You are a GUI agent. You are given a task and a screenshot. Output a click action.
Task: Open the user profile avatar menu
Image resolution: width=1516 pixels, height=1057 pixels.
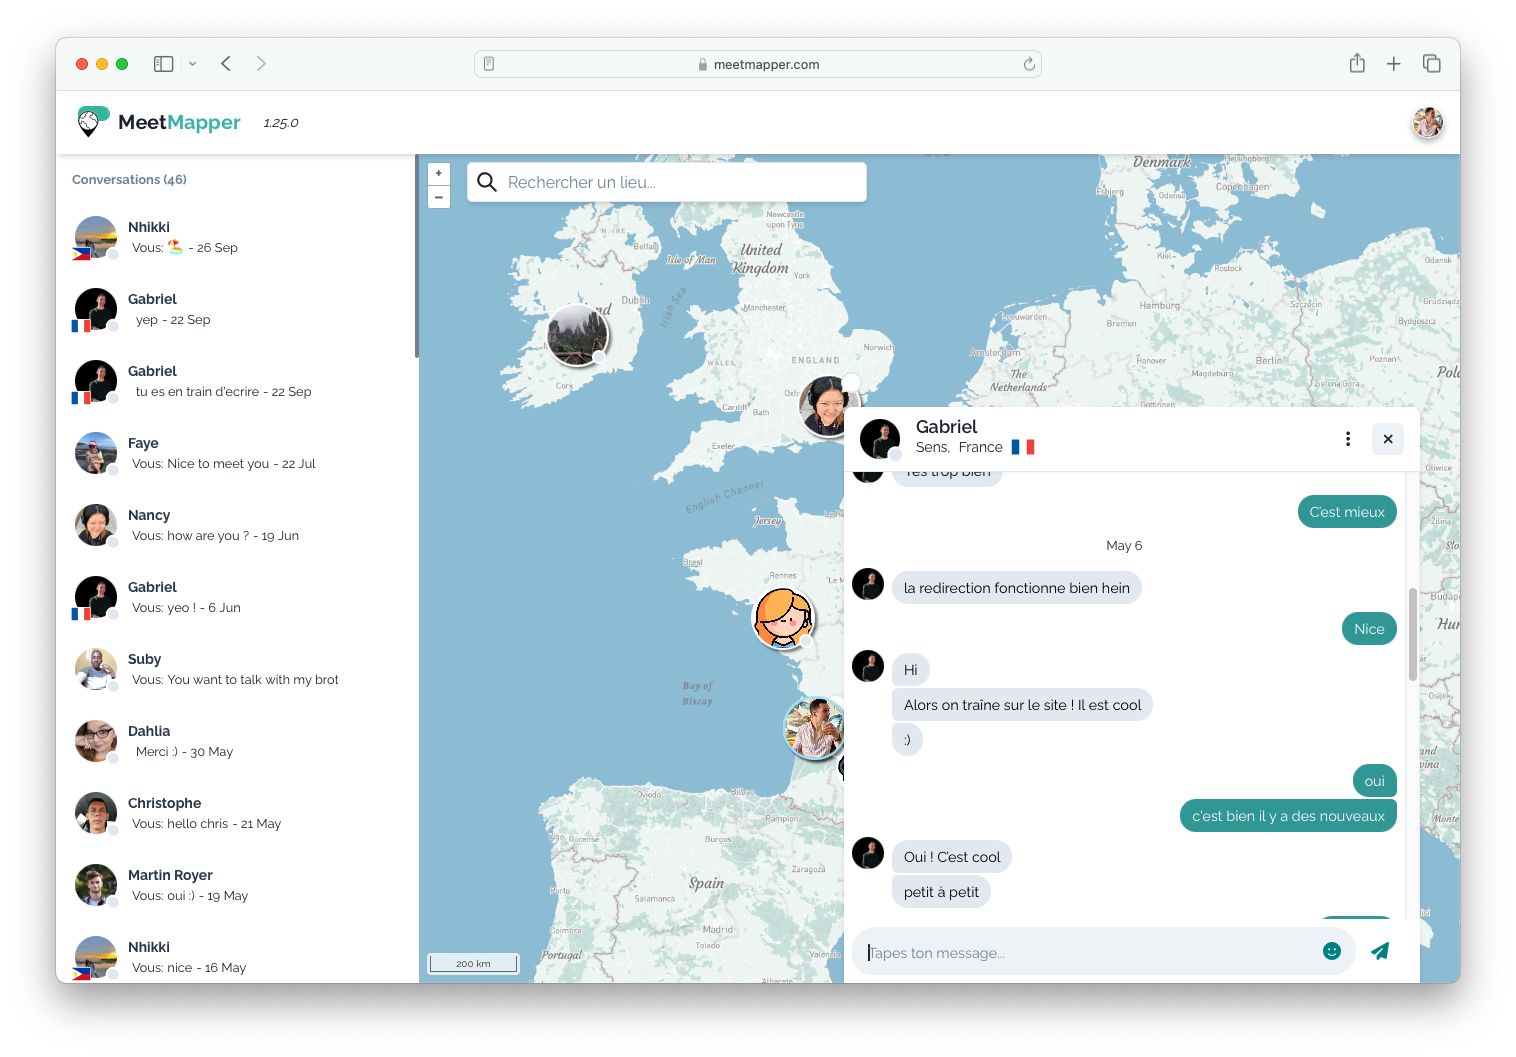coord(1427,122)
